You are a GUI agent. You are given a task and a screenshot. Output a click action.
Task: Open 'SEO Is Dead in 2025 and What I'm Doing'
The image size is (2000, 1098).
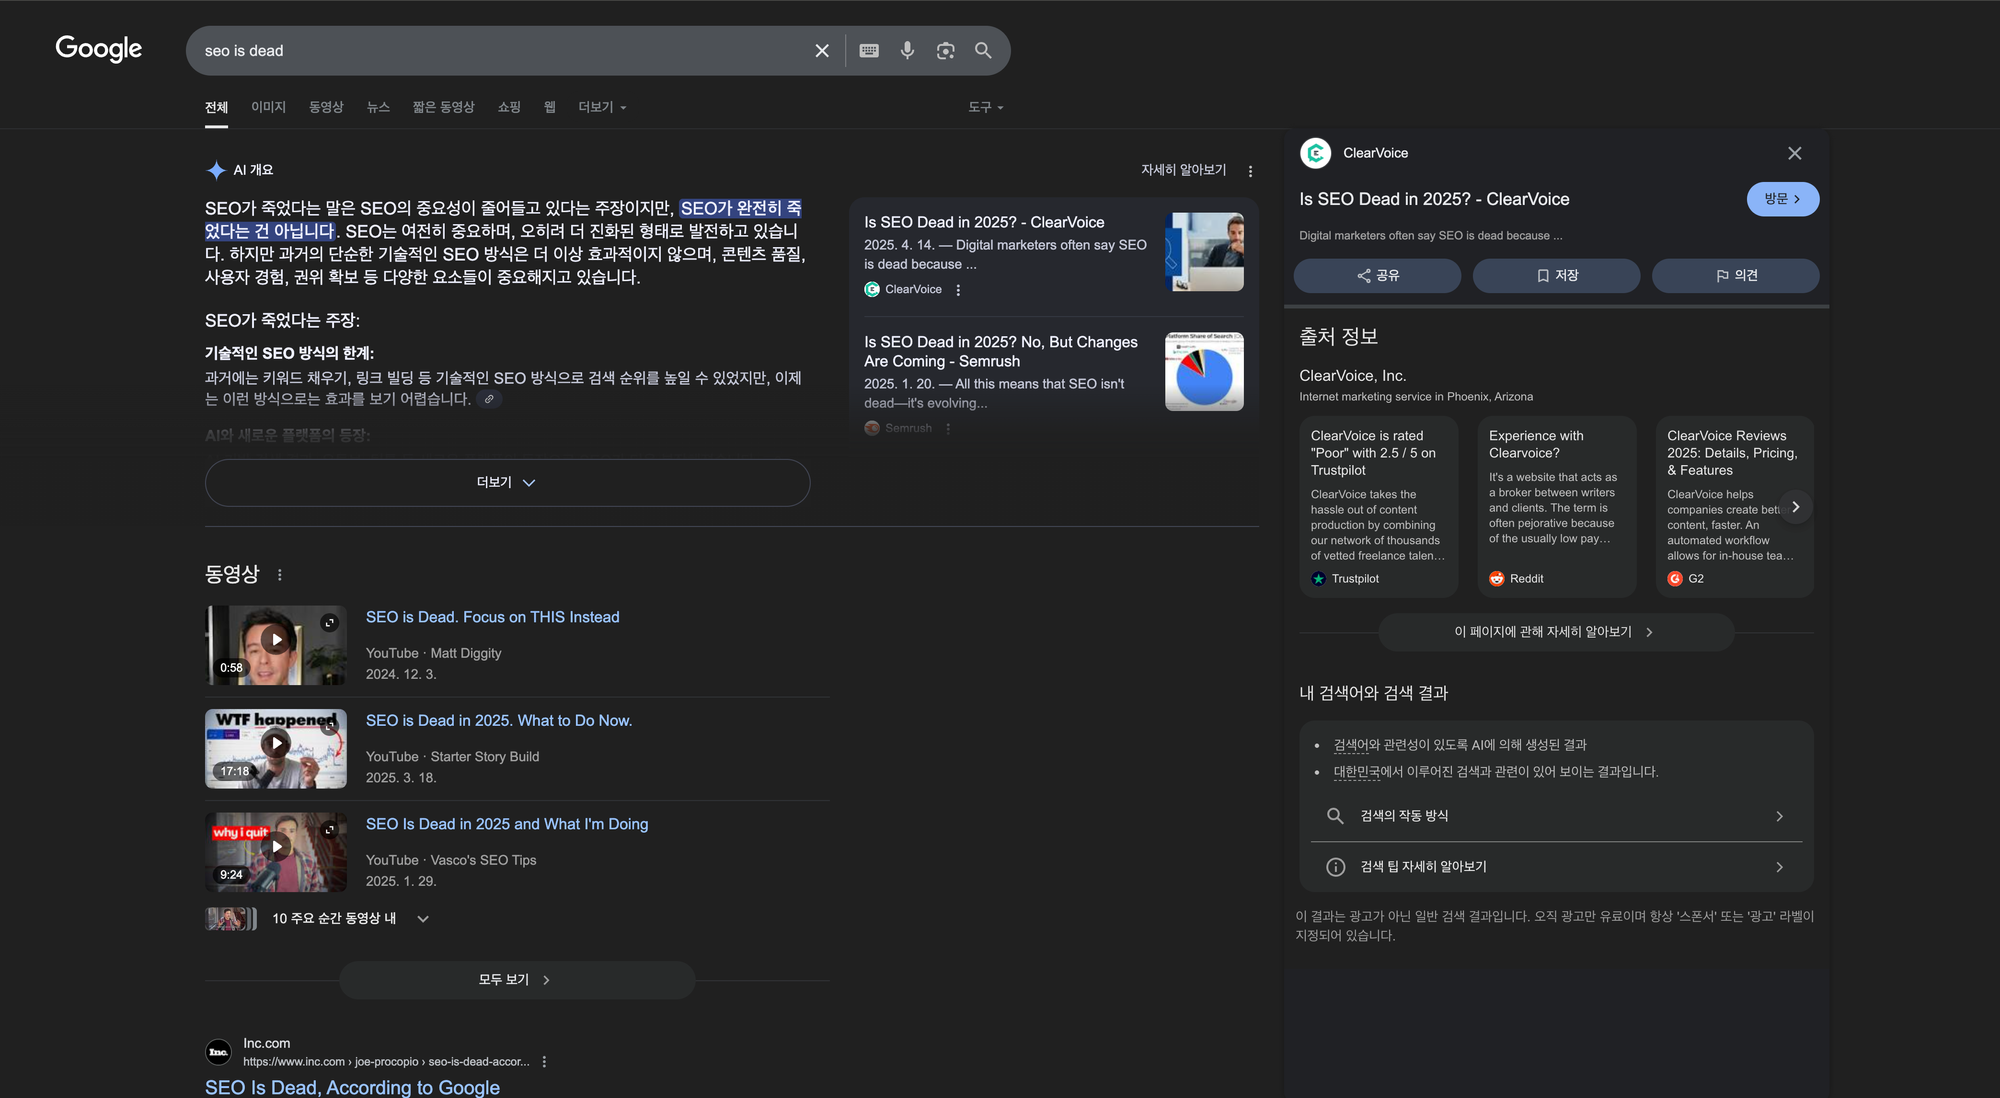click(x=507, y=824)
